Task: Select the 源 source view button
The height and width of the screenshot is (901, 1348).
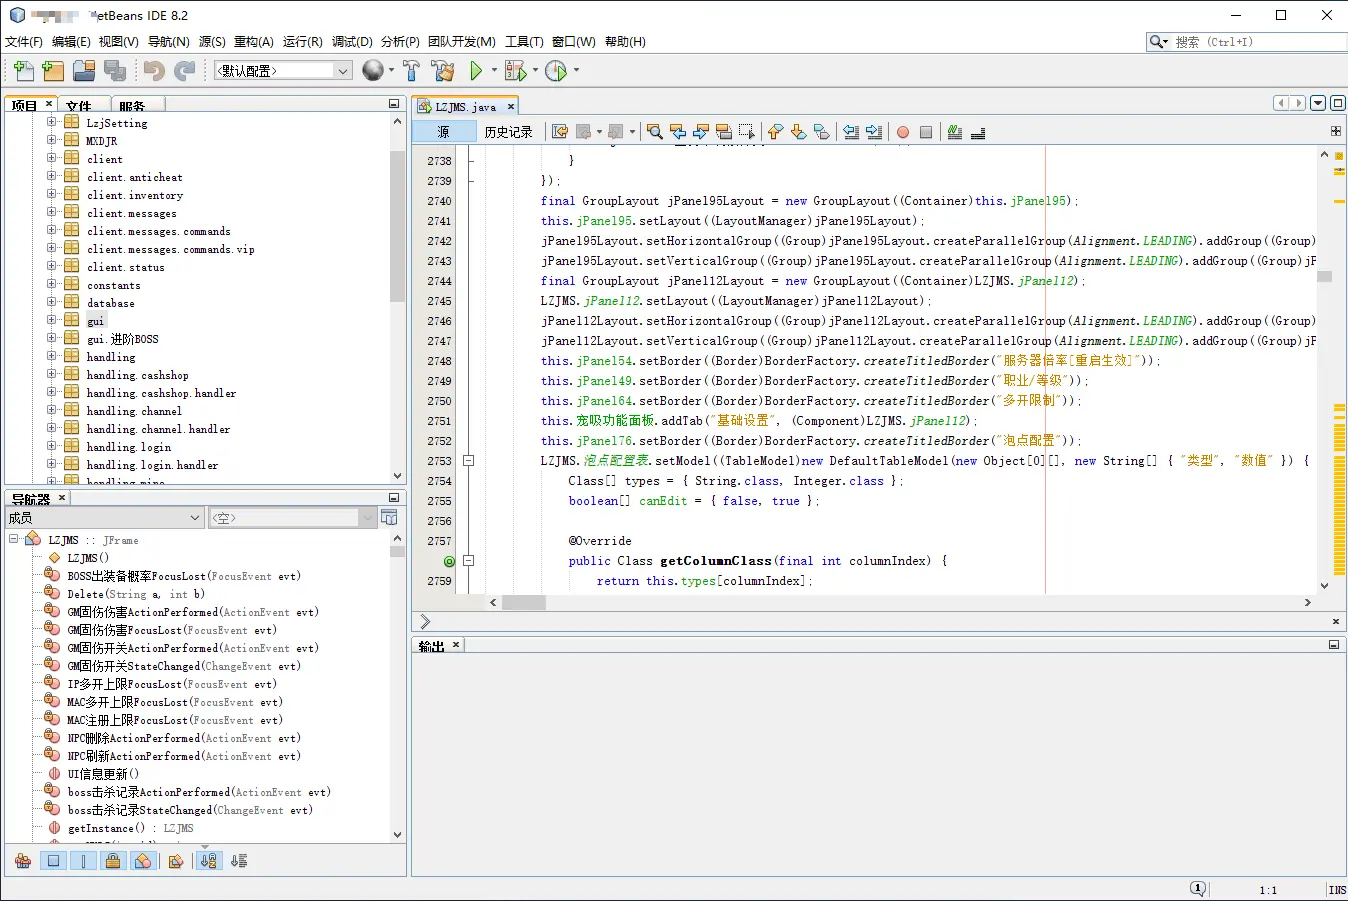Action: 444,132
